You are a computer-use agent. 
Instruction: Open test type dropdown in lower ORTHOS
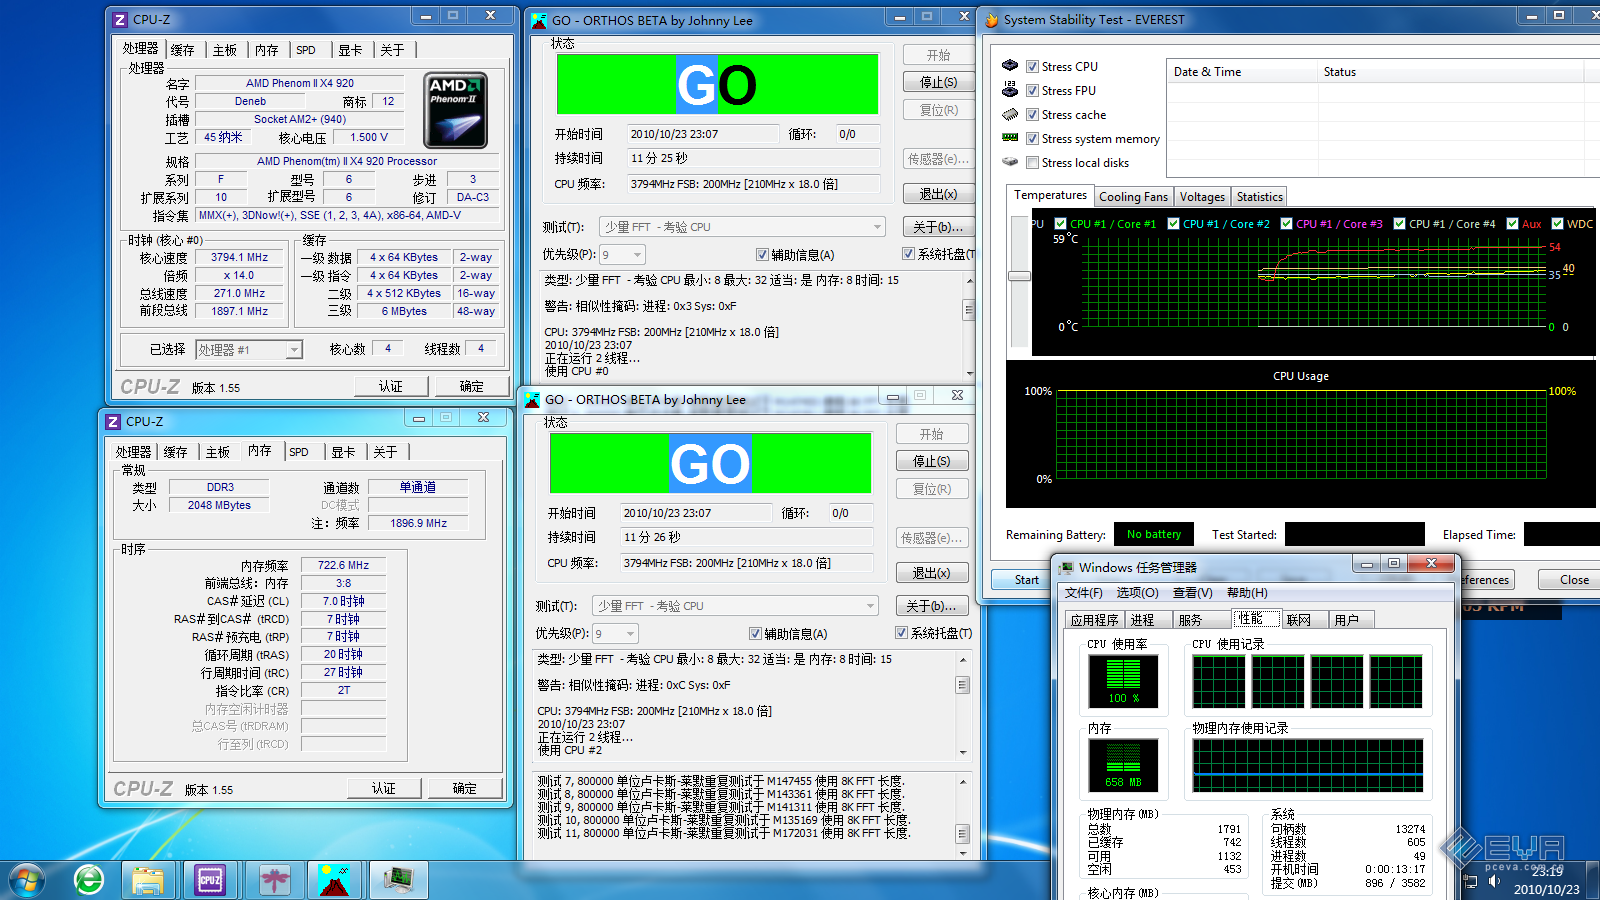[735, 606]
